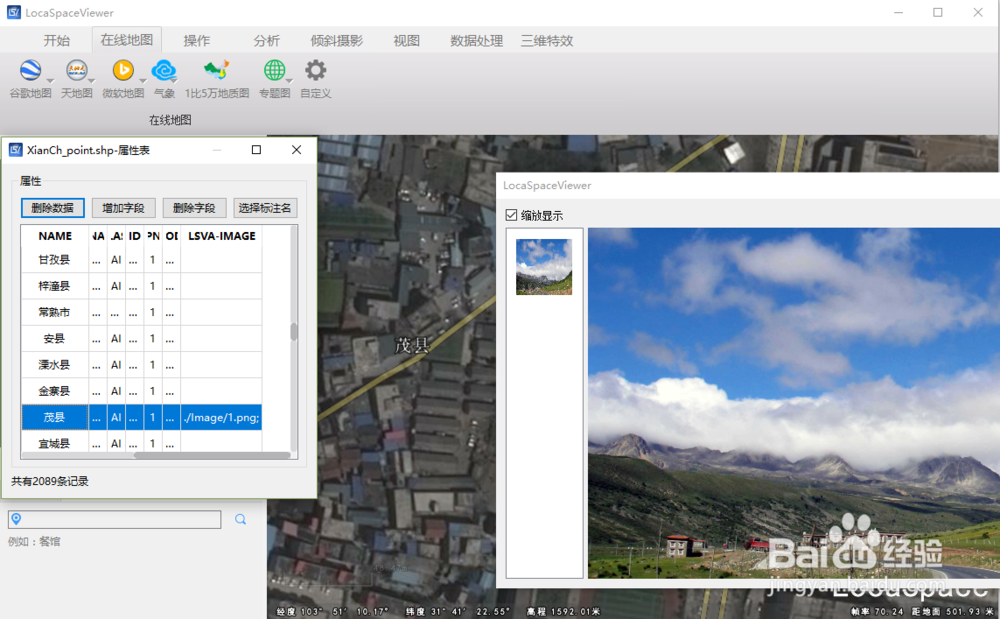Select the 微软地图 Bing map icon
The width and height of the screenshot is (1000, 619).
[123, 71]
